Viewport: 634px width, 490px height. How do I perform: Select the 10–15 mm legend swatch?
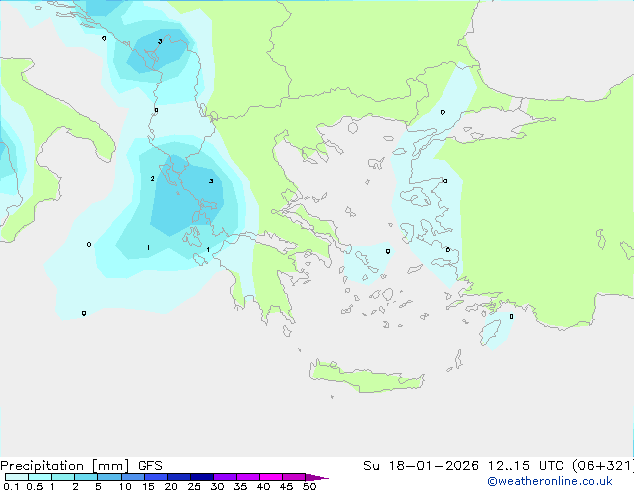132,477
